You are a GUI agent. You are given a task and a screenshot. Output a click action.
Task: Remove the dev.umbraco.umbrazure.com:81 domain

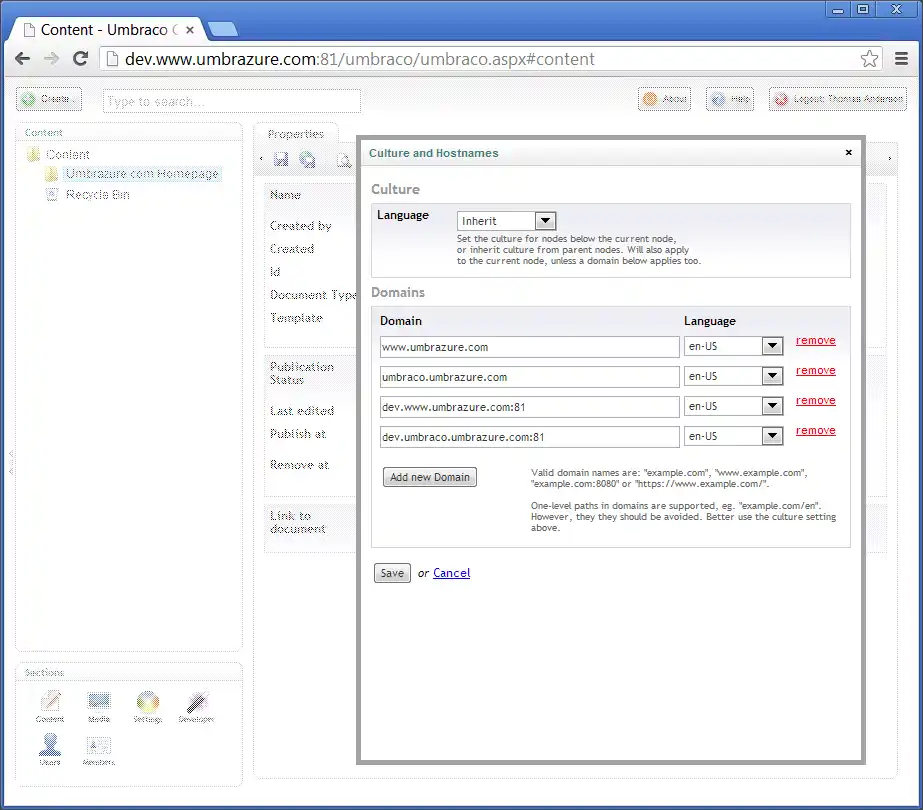[815, 430]
